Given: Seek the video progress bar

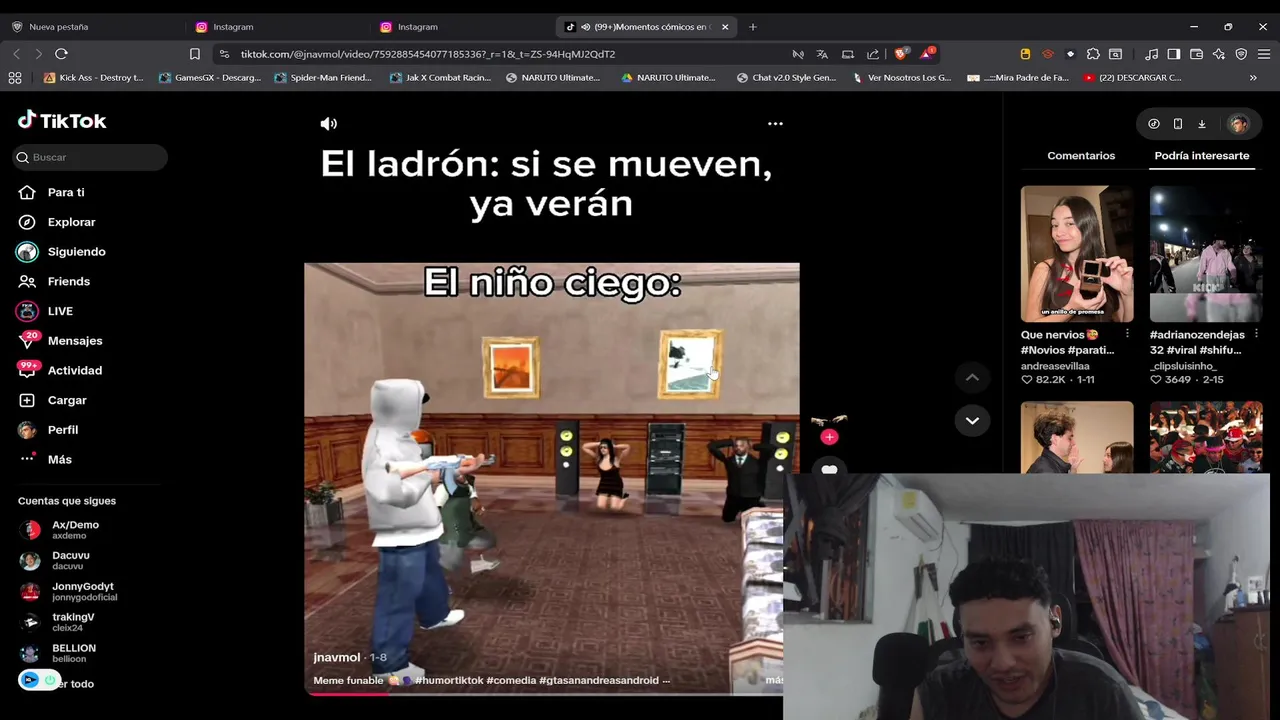Looking at the screenshot, I should click(x=544, y=692).
